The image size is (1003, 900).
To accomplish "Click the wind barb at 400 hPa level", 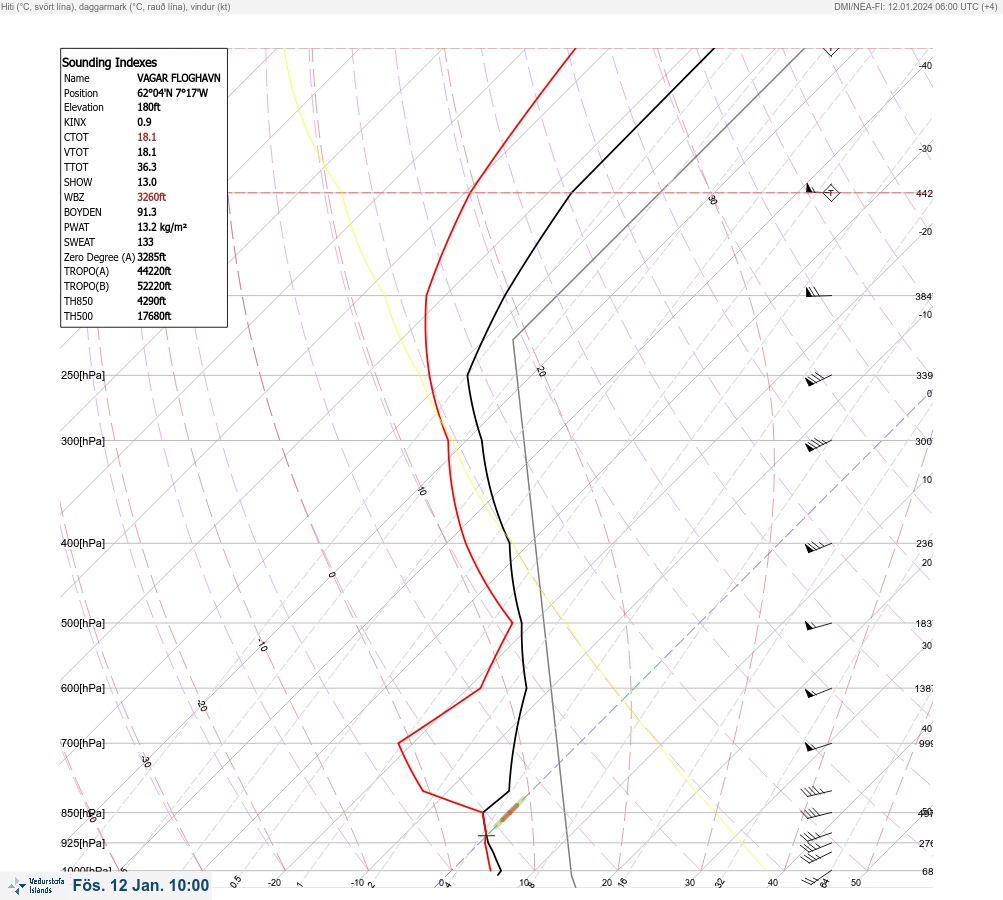I will click(x=818, y=546).
